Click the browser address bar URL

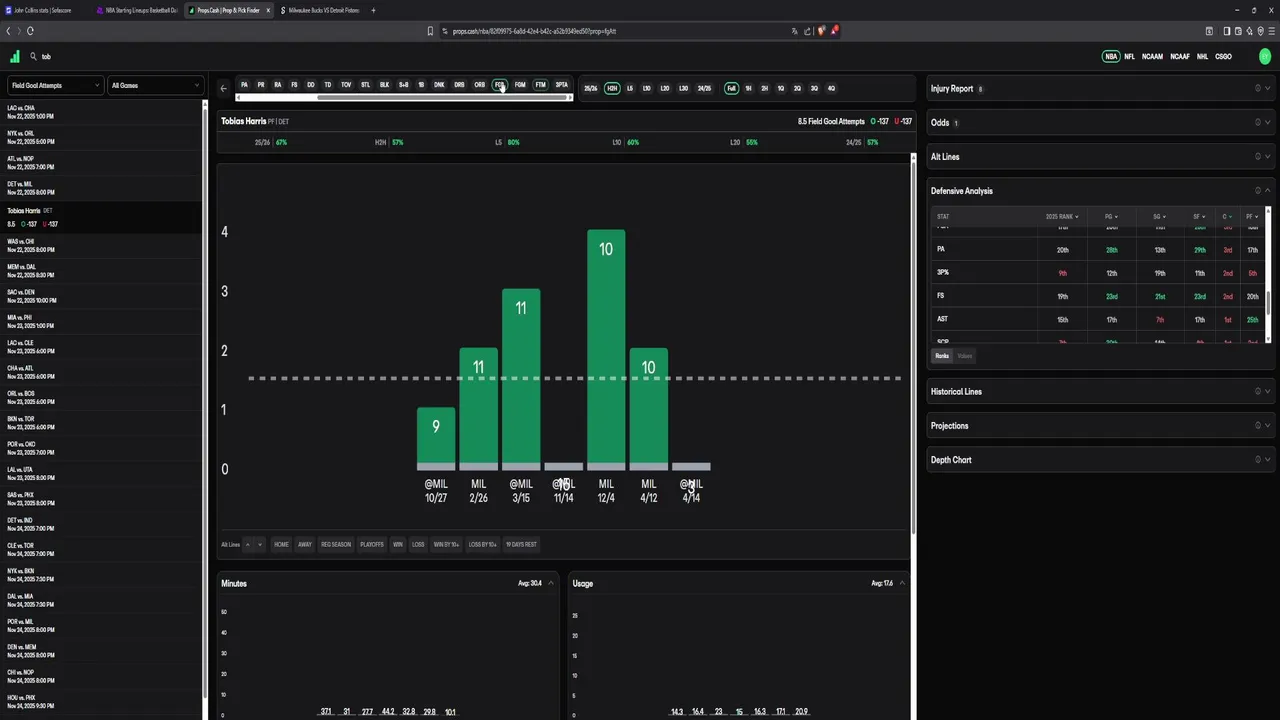534,31
